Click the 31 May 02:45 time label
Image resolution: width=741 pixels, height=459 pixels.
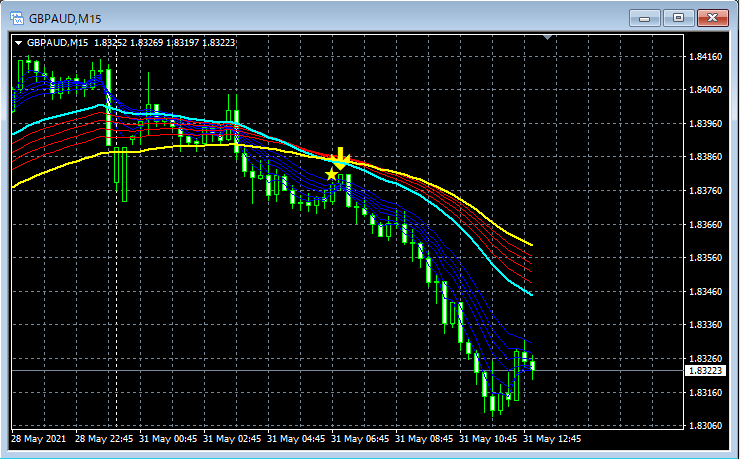(232, 439)
